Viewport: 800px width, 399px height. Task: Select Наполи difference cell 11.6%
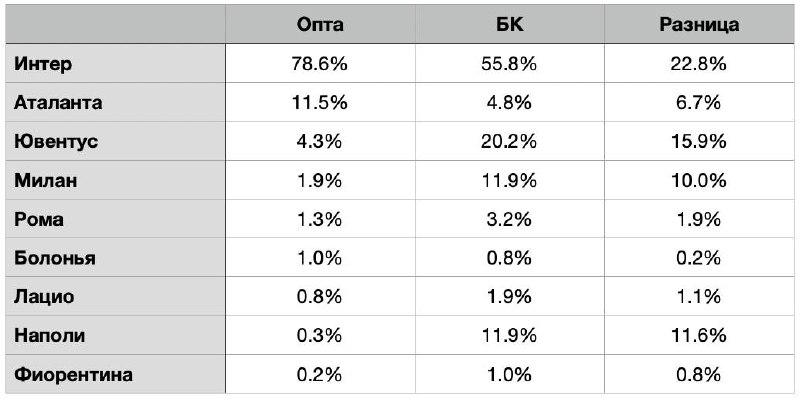coord(698,335)
